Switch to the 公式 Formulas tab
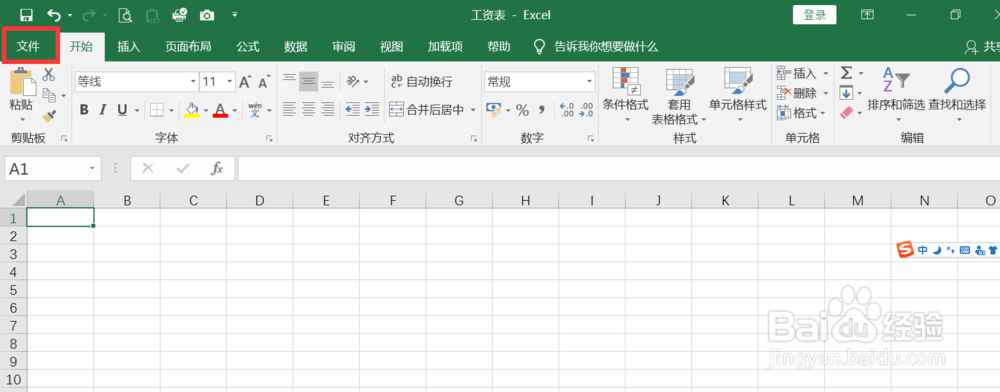 [x=248, y=47]
